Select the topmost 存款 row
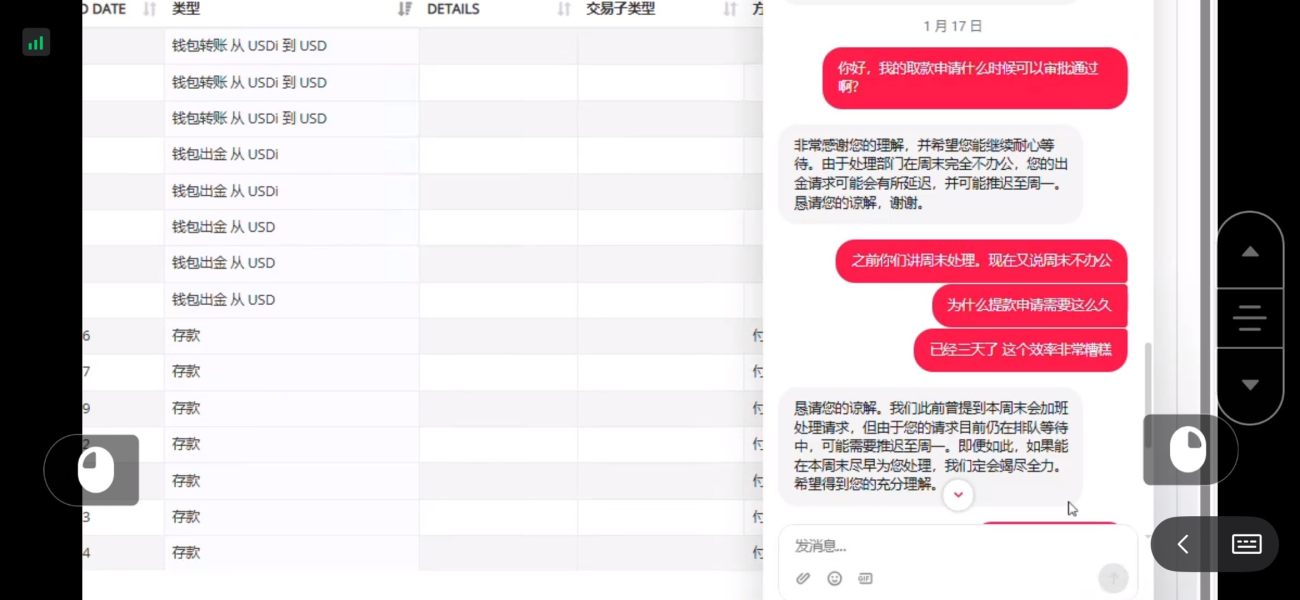 422,336
